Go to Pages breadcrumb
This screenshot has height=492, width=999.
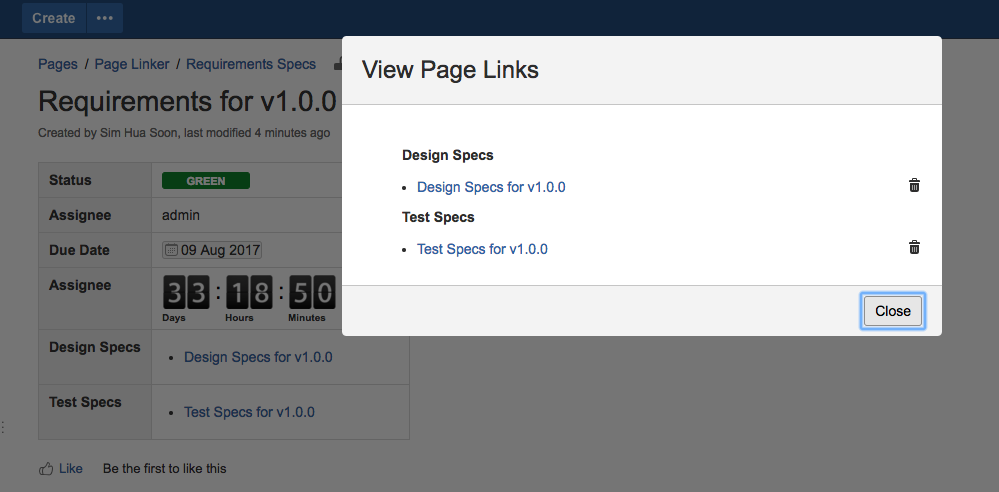pyautogui.click(x=58, y=64)
